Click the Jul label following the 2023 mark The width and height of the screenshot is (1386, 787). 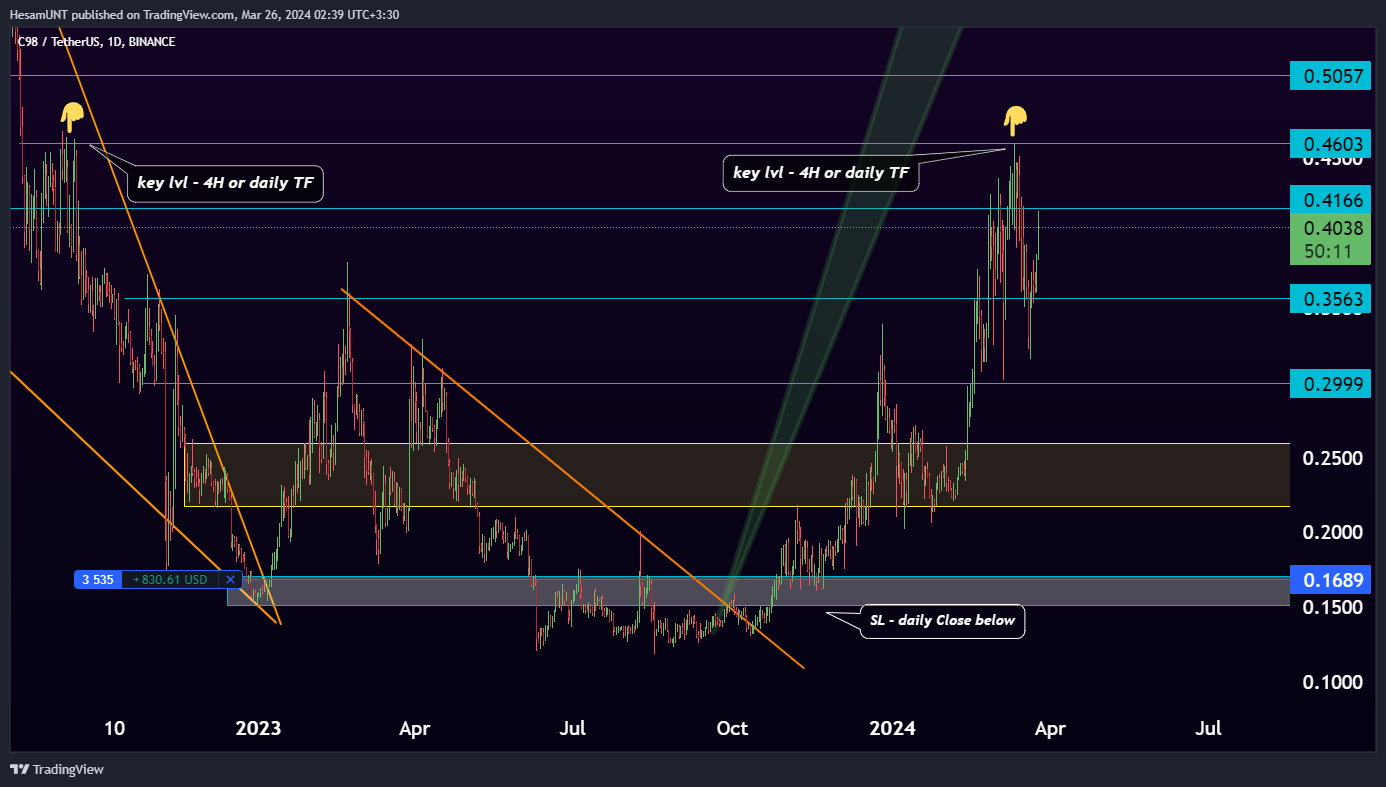pyautogui.click(x=572, y=729)
